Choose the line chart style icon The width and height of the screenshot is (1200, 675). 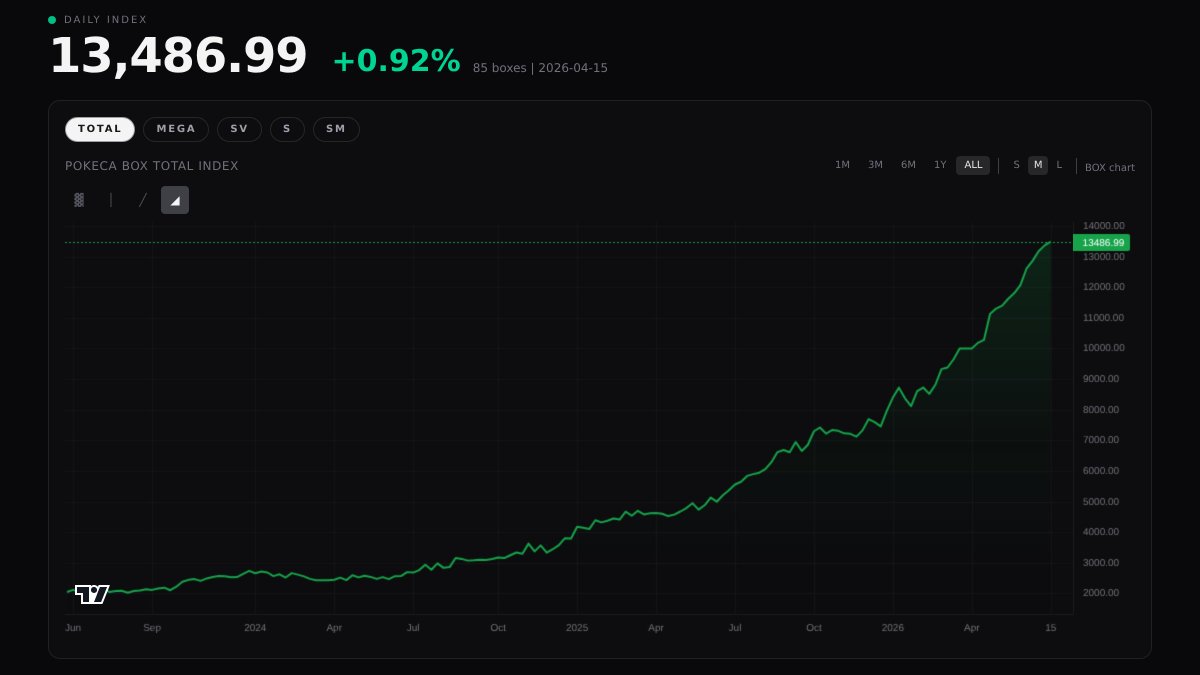143,200
